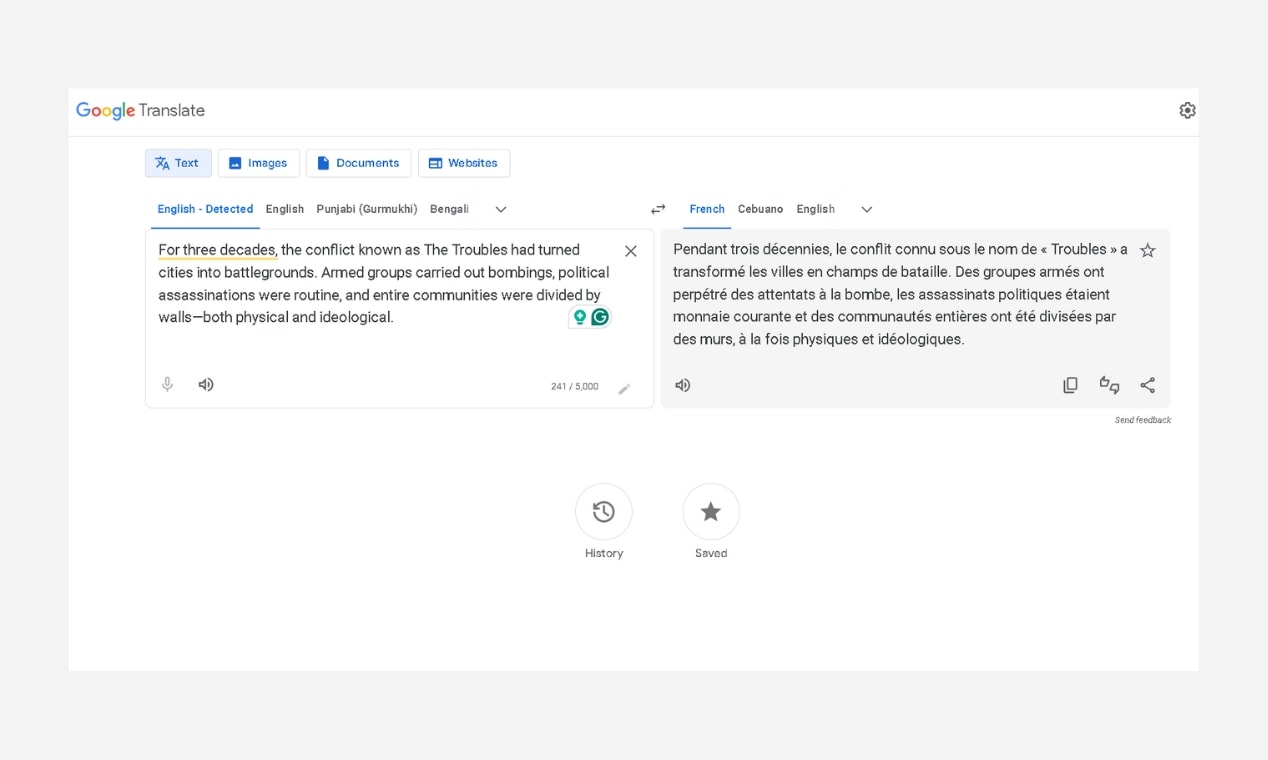Open the settings gear icon
Viewport: 1268px width, 760px height.
1187,111
